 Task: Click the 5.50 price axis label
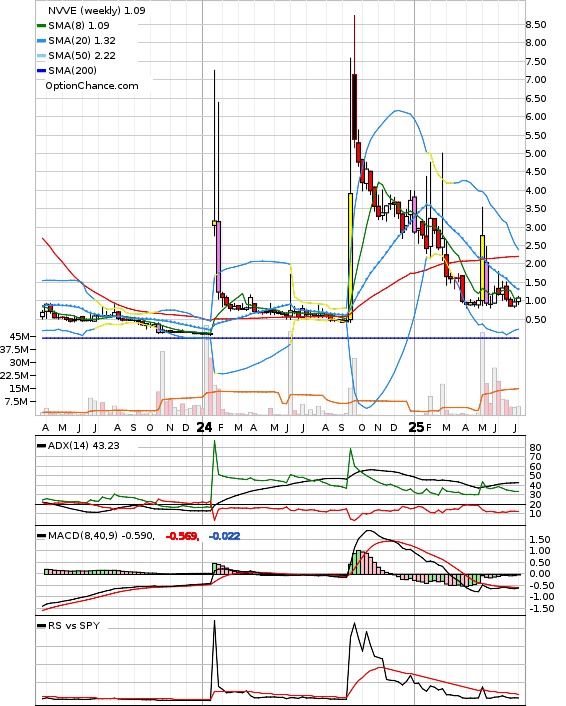click(536, 136)
